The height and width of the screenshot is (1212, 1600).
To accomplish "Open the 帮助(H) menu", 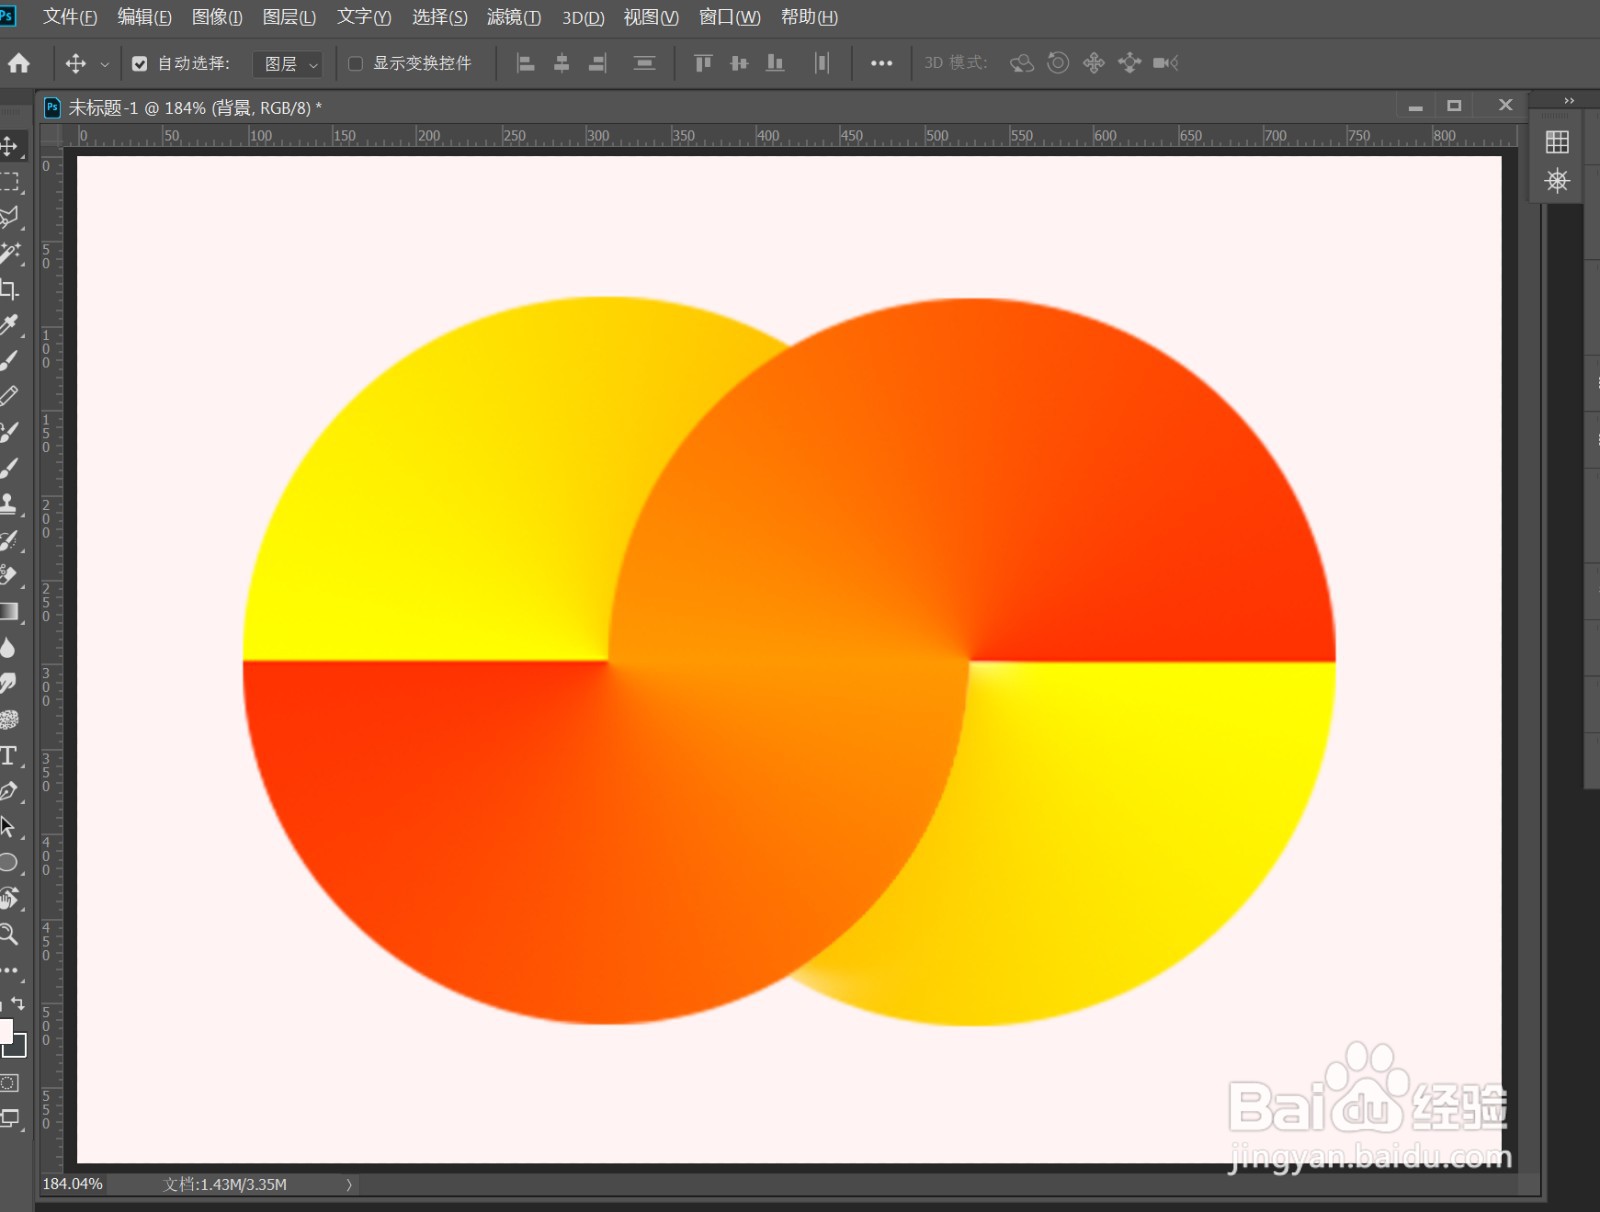I will [809, 17].
